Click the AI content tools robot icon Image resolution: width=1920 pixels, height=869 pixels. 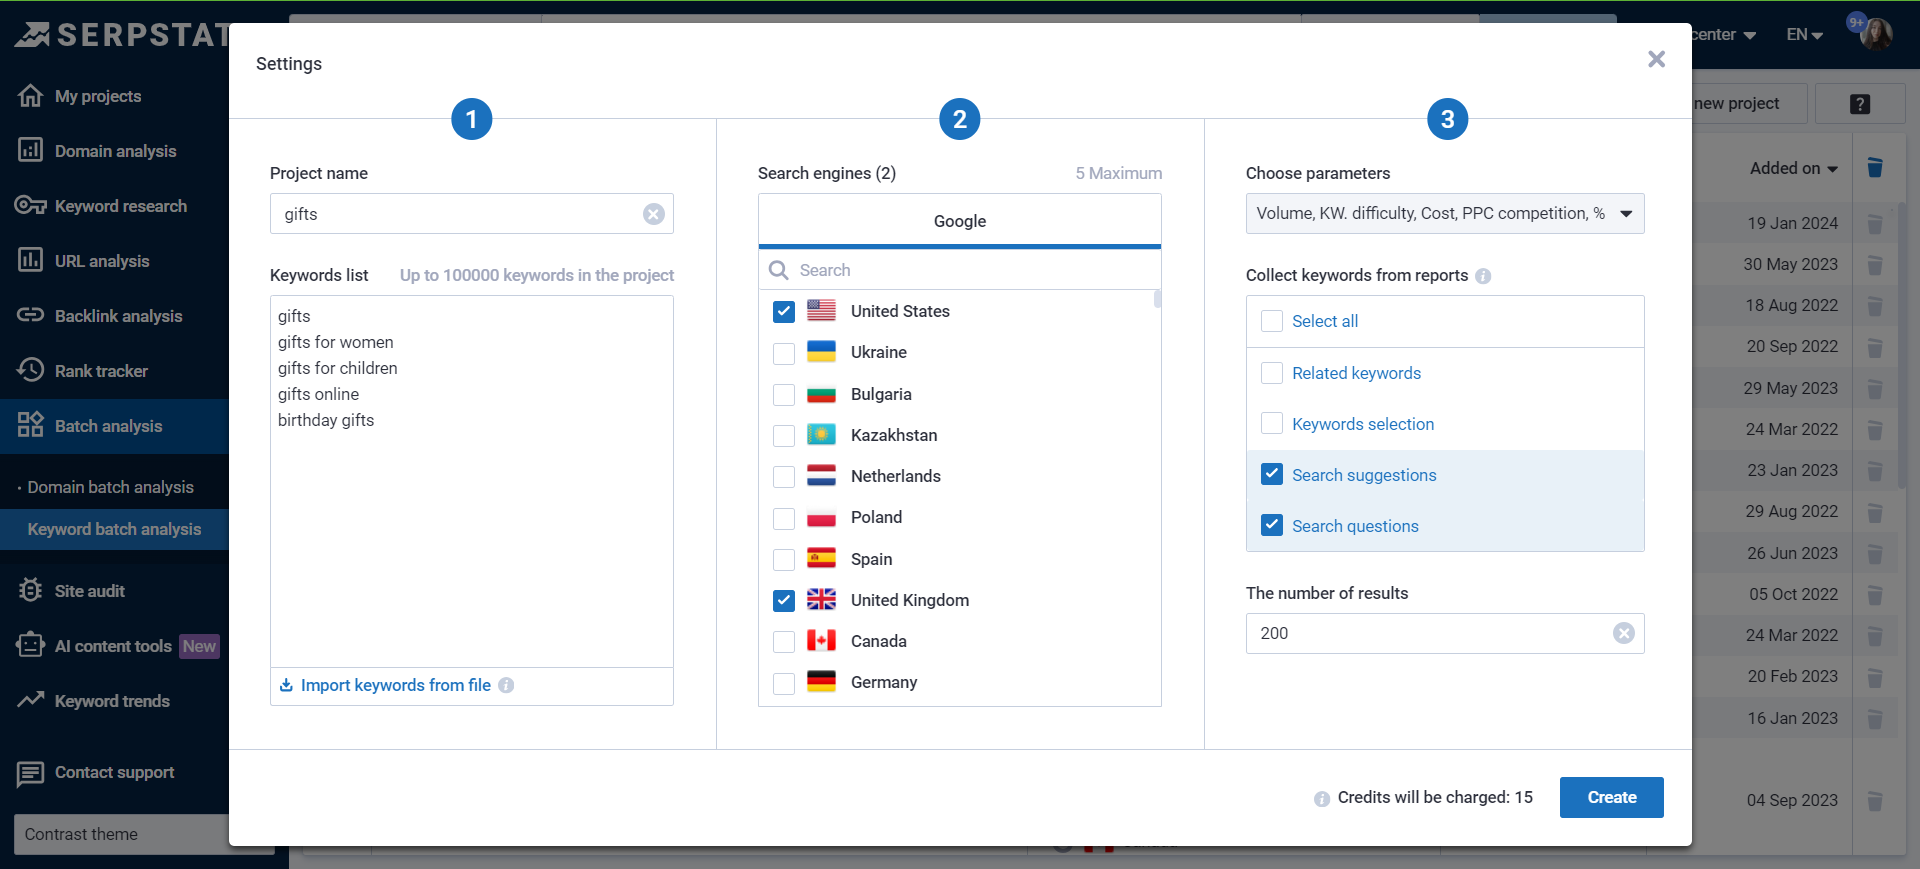click(x=31, y=646)
